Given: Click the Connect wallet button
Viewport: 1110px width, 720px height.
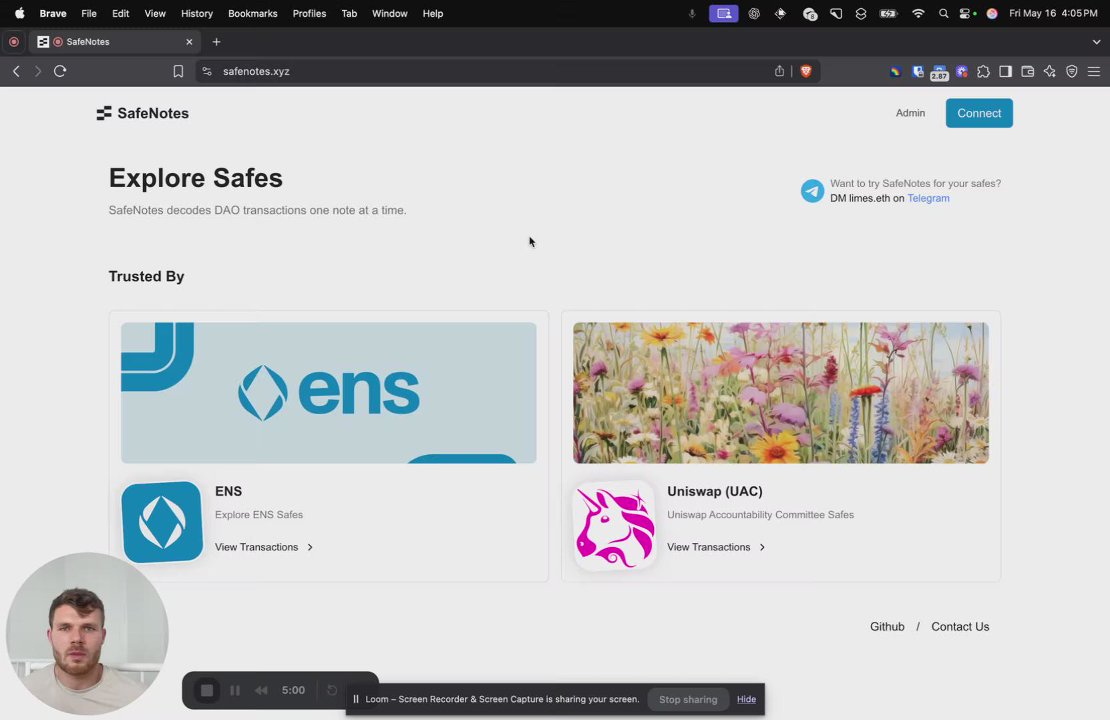Looking at the screenshot, I should tap(979, 113).
